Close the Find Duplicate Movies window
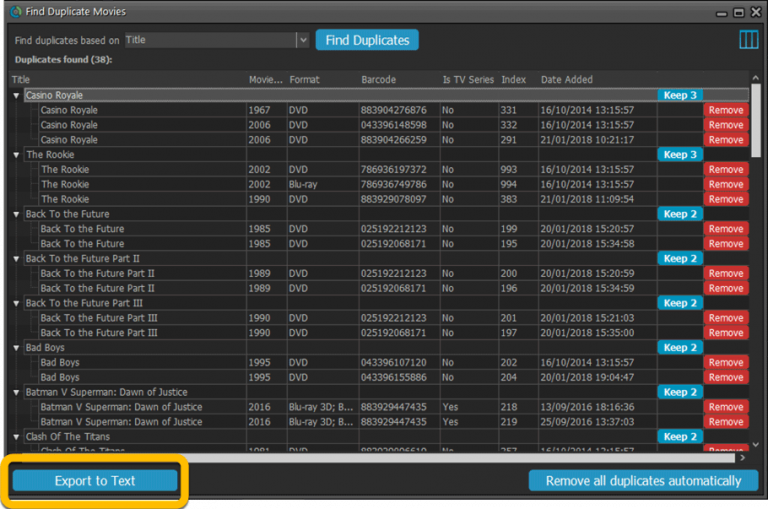The width and height of the screenshot is (768, 509). point(756,12)
